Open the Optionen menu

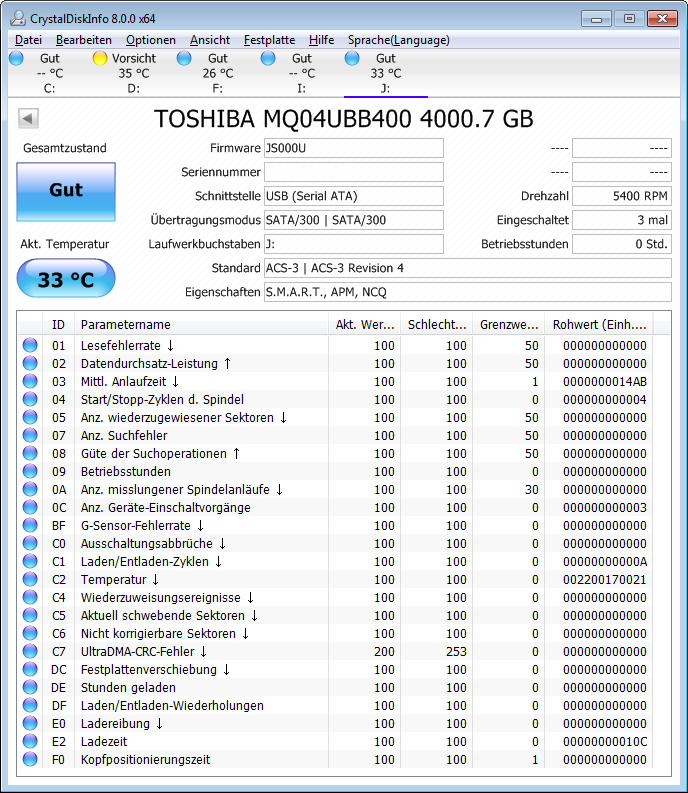151,40
